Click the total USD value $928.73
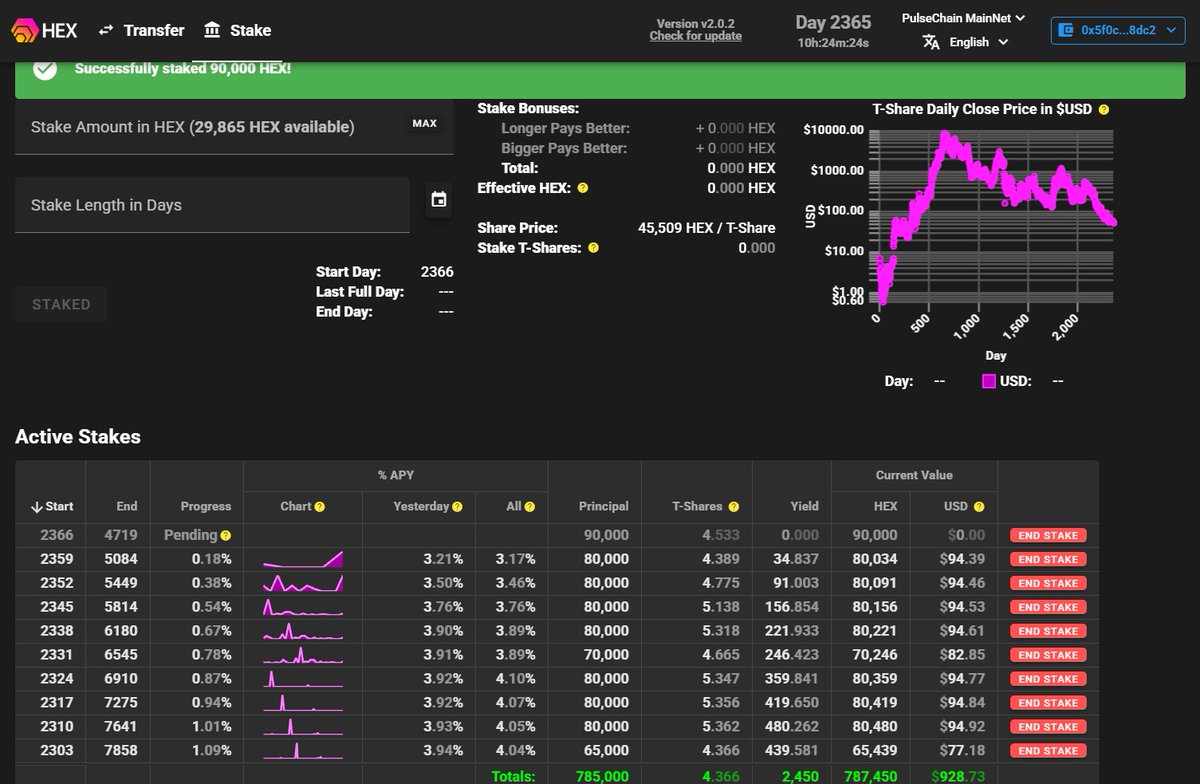This screenshot has width=1200, height=784. 957,776
